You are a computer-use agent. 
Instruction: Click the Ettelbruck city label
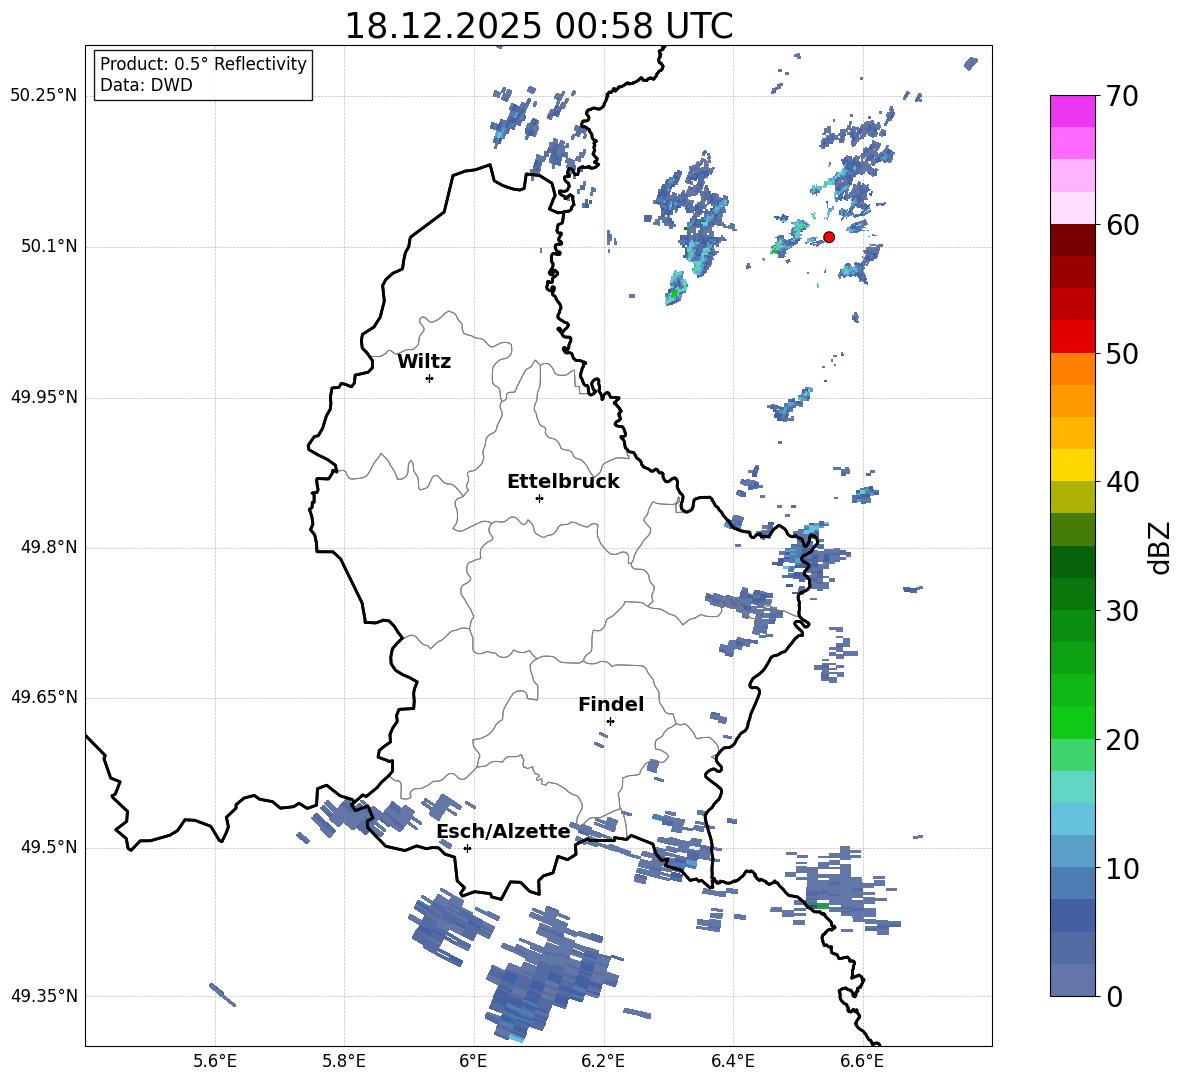[x=563, y=482]
